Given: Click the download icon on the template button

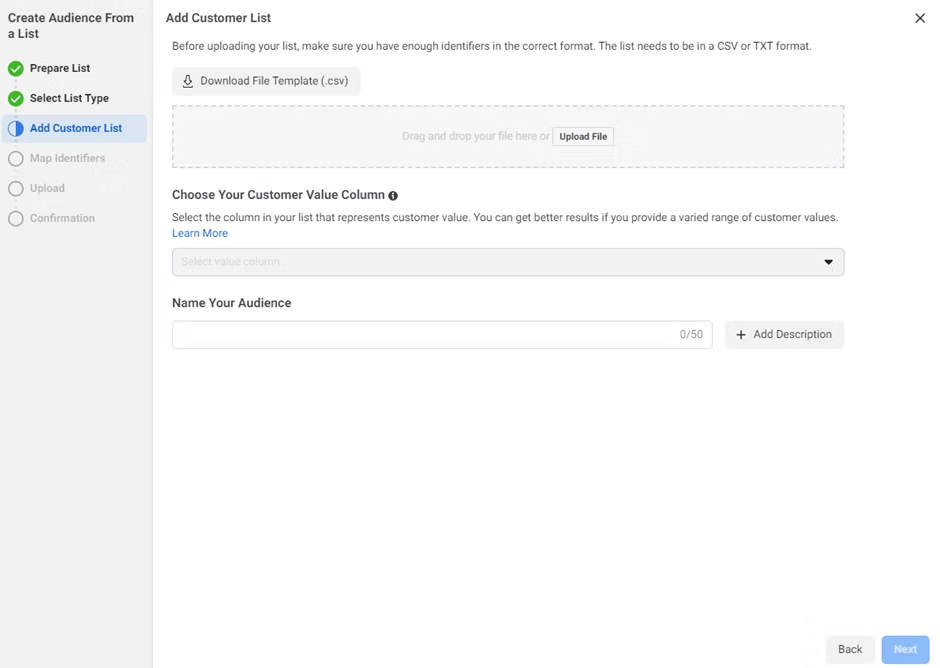Looking at the screenshot, I should [188, 81].
